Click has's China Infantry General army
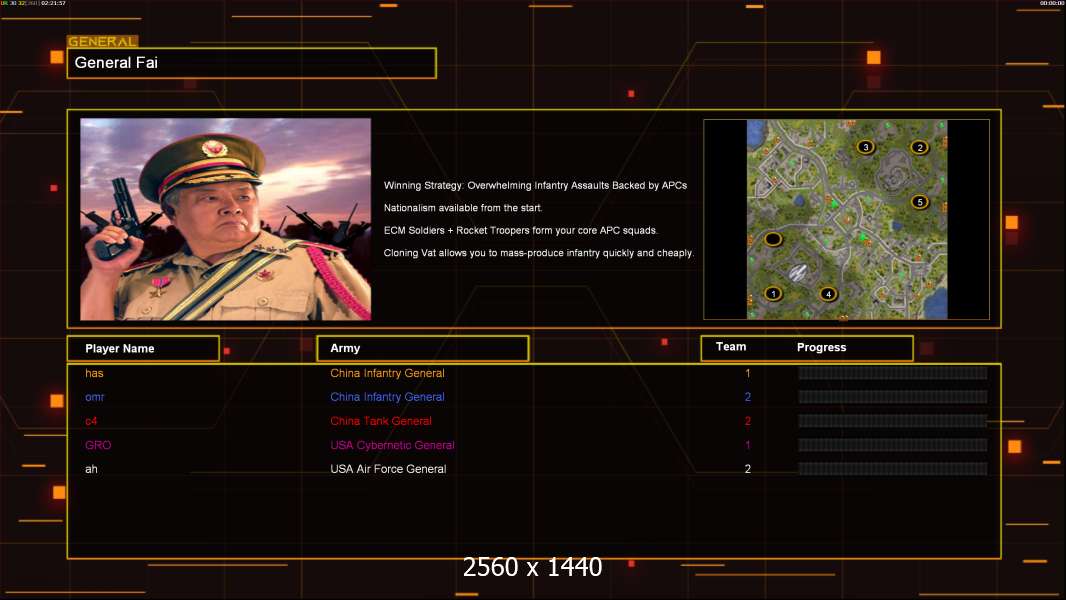 (x=387, y=373)
